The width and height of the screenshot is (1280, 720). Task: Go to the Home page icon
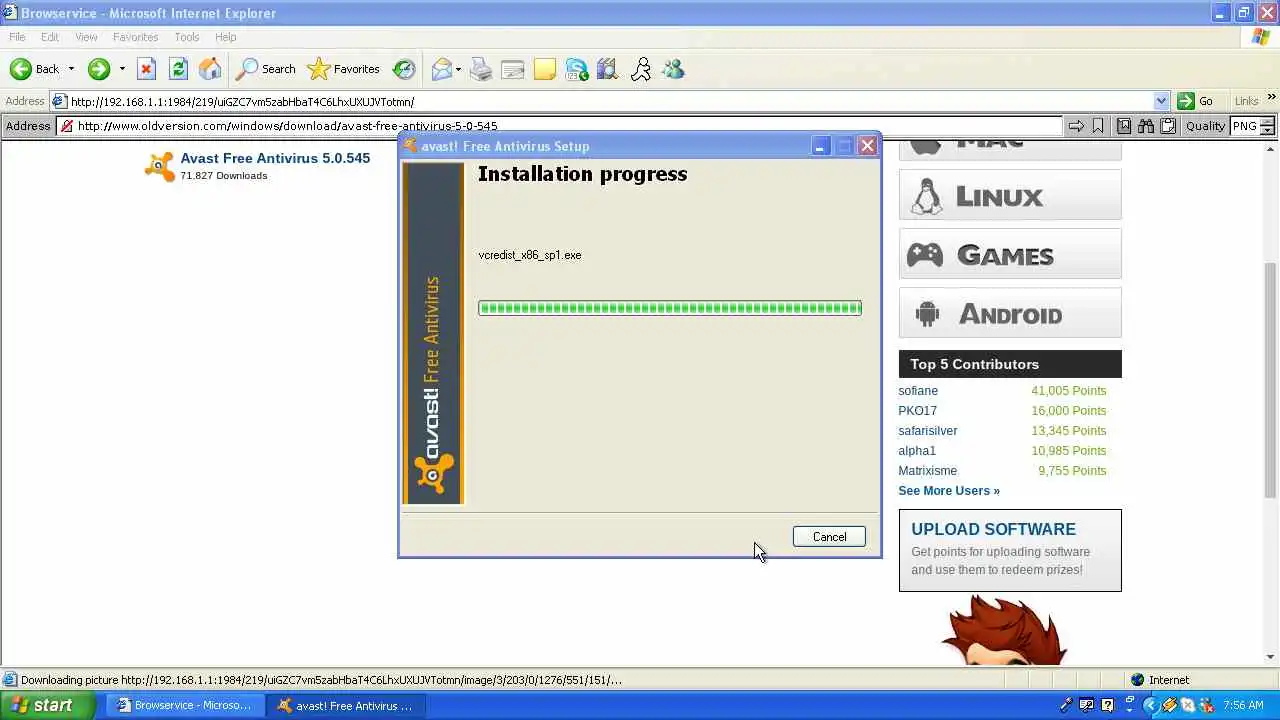210,69
